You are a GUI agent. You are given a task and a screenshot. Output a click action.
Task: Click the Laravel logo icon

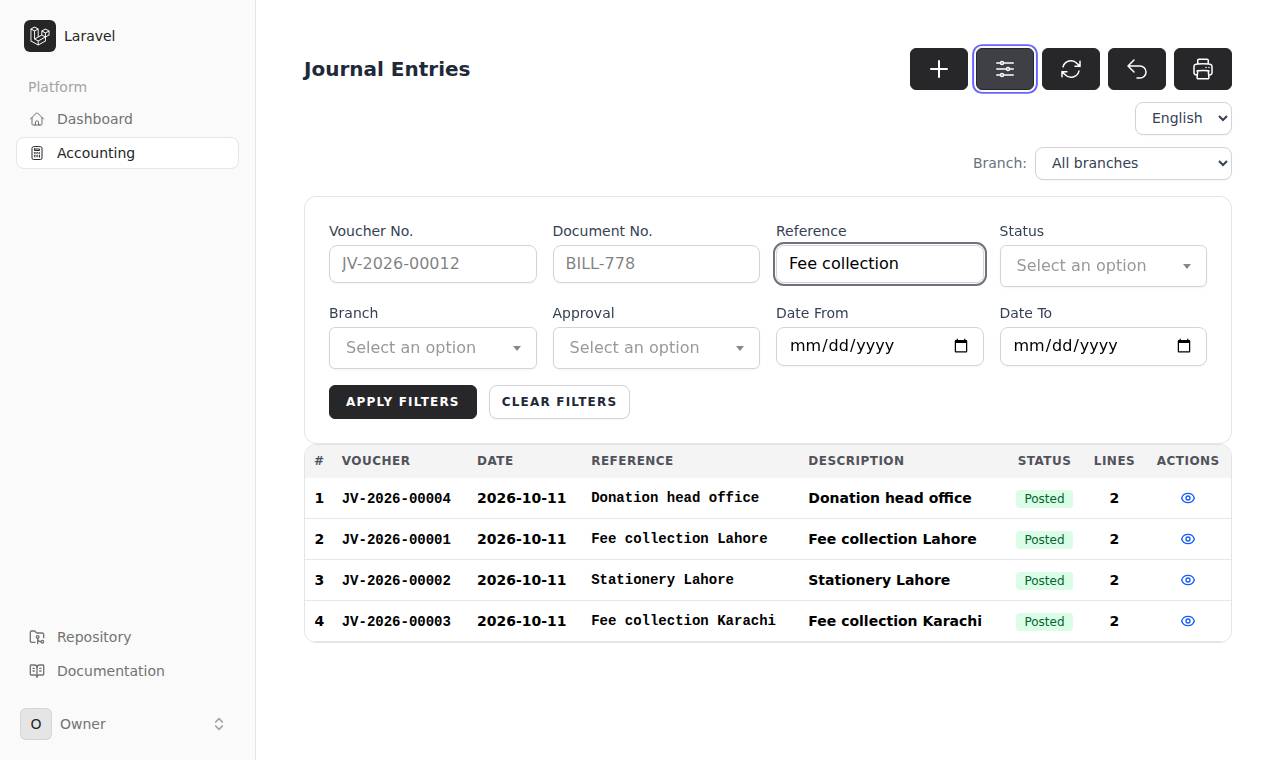coord(40,36)
